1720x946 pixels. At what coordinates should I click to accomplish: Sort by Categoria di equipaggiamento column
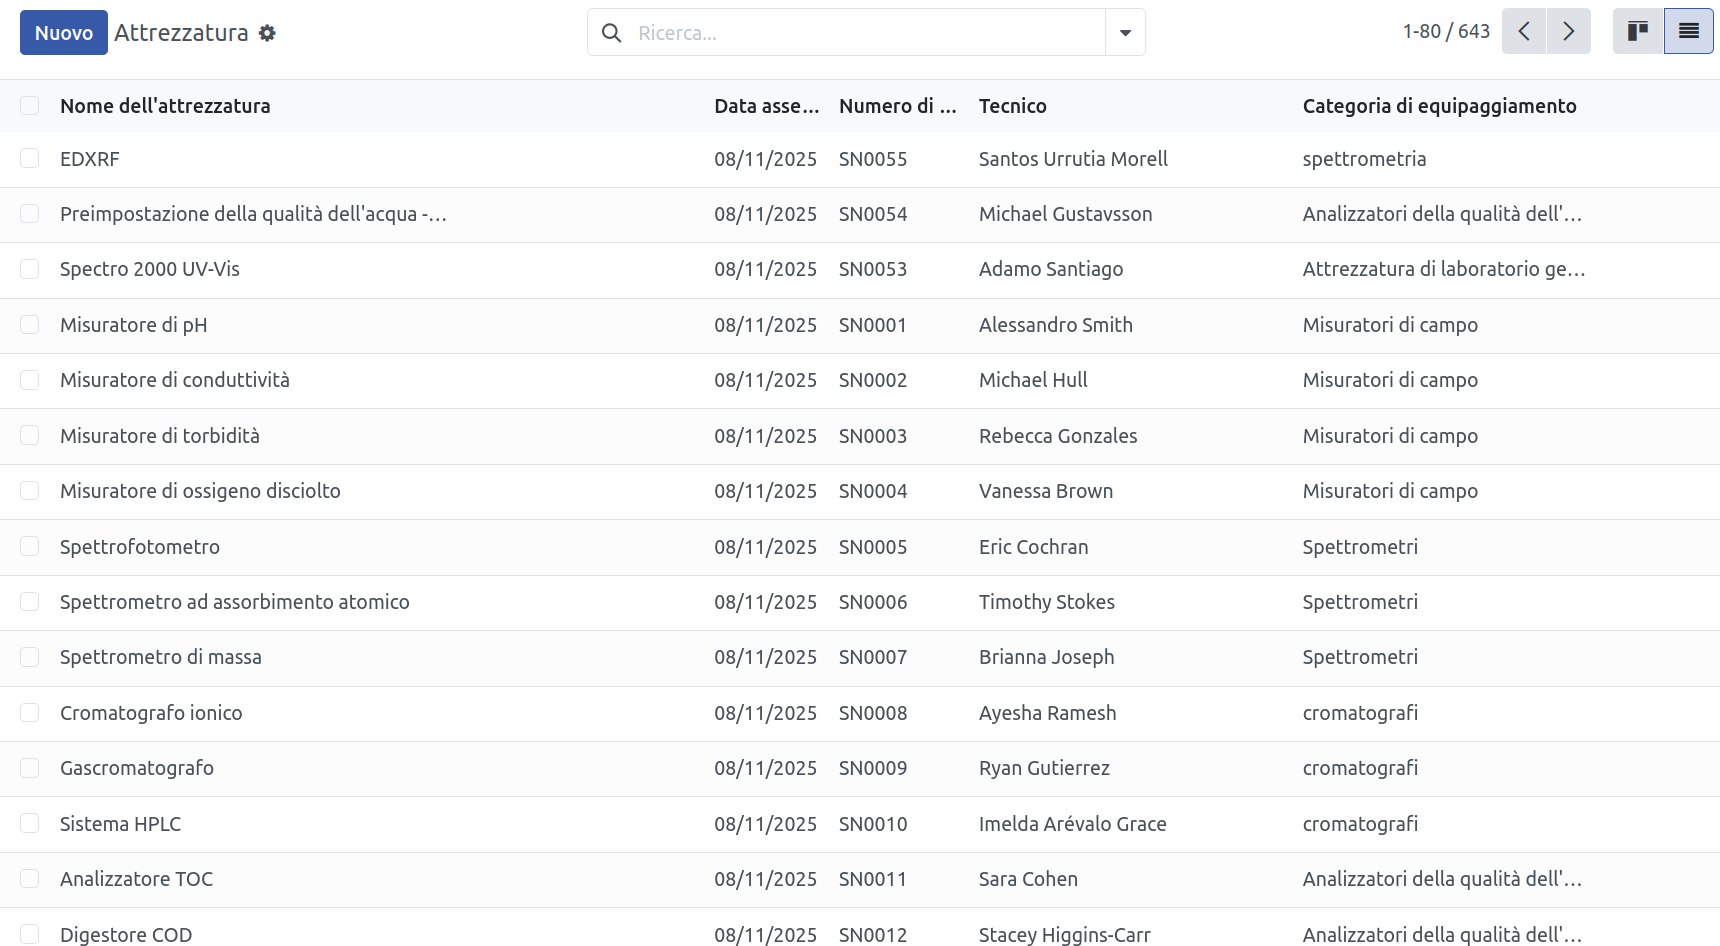click(1439, 106)
